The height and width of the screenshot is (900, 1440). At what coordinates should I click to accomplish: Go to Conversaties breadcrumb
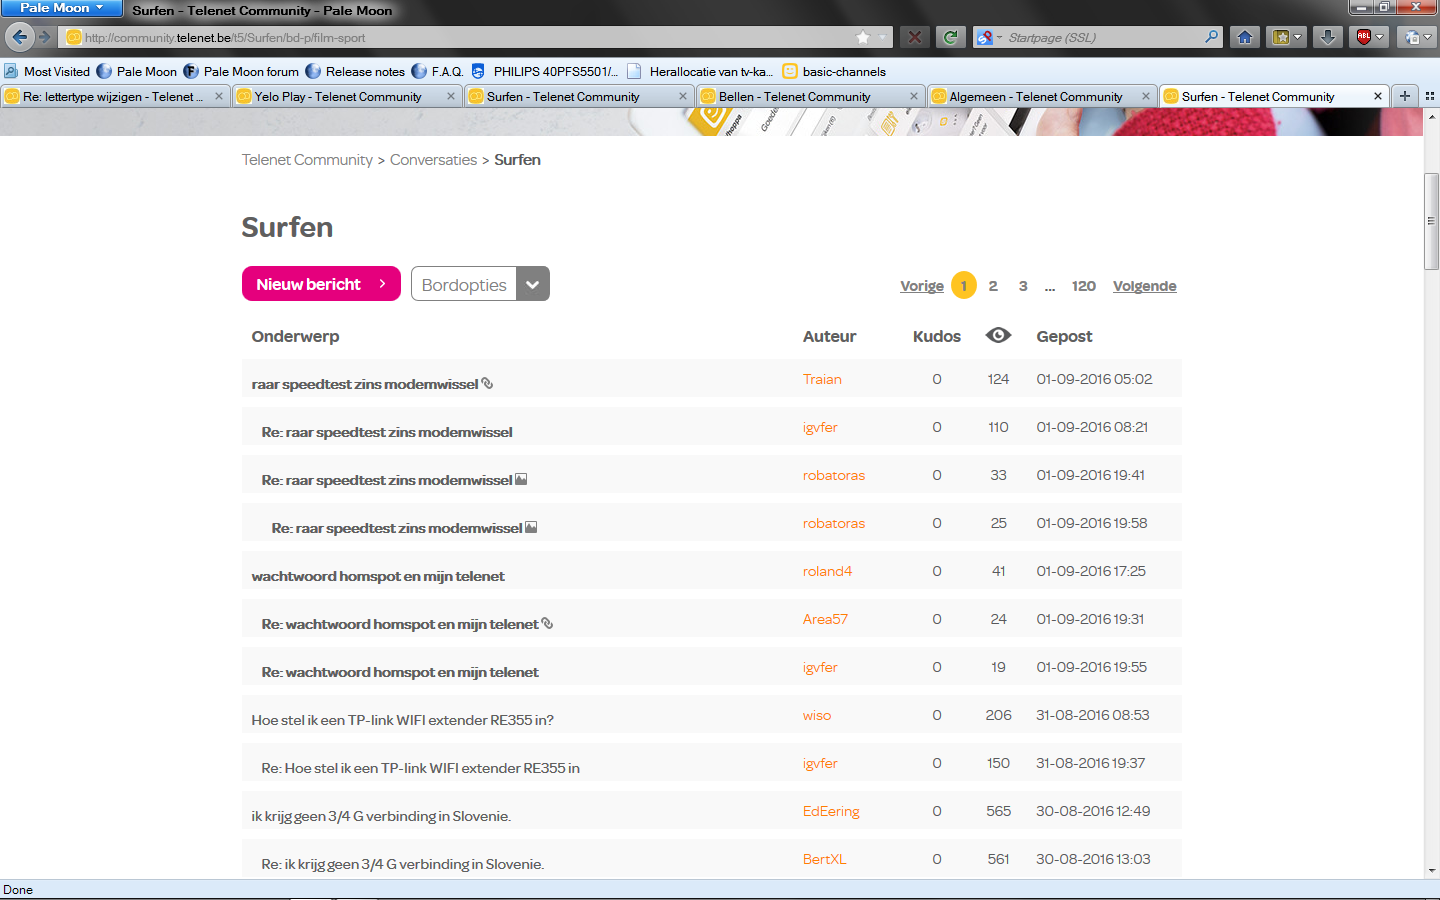[433, 160]
